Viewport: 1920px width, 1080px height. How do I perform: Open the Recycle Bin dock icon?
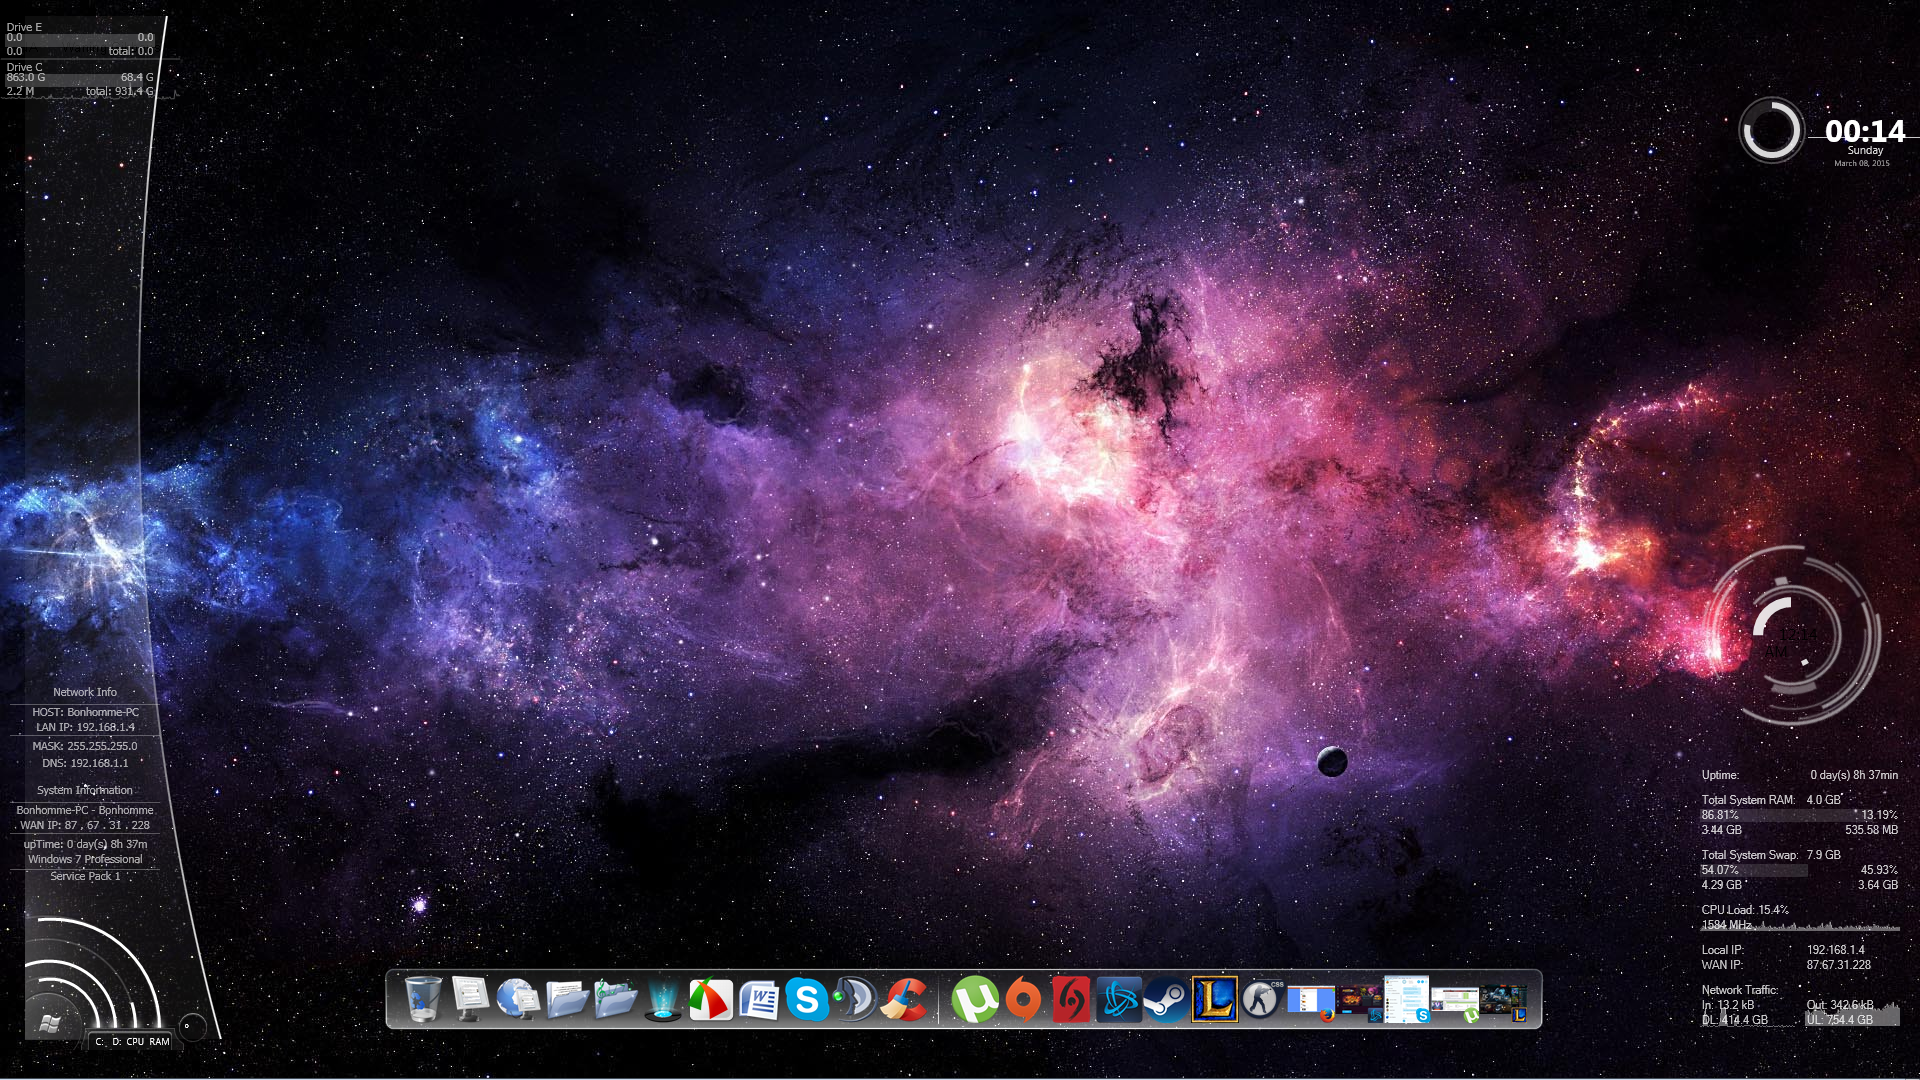tap(422, 999)
